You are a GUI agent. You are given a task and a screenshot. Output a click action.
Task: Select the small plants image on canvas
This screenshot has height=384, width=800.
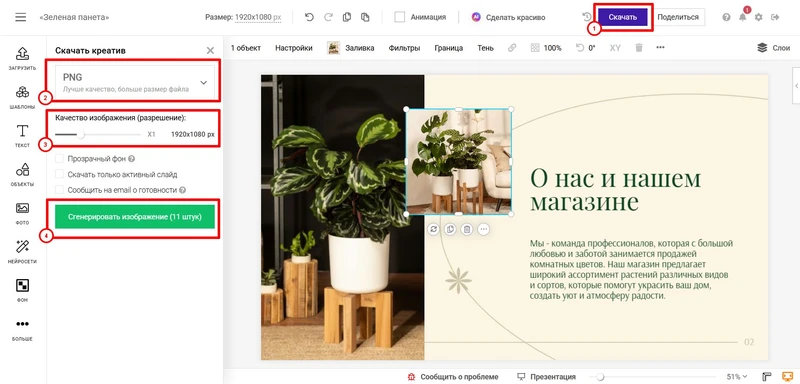click(x=459, y=161)
